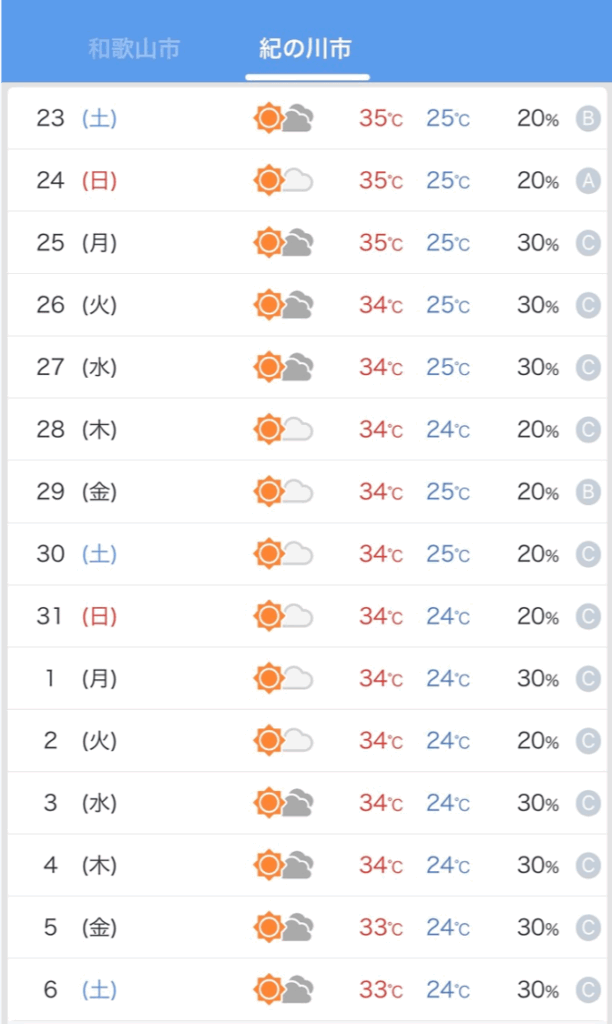612x1024 pixels.
Task: Click the 24°c low temperature on day 2
Action: (x=448, y=741)
